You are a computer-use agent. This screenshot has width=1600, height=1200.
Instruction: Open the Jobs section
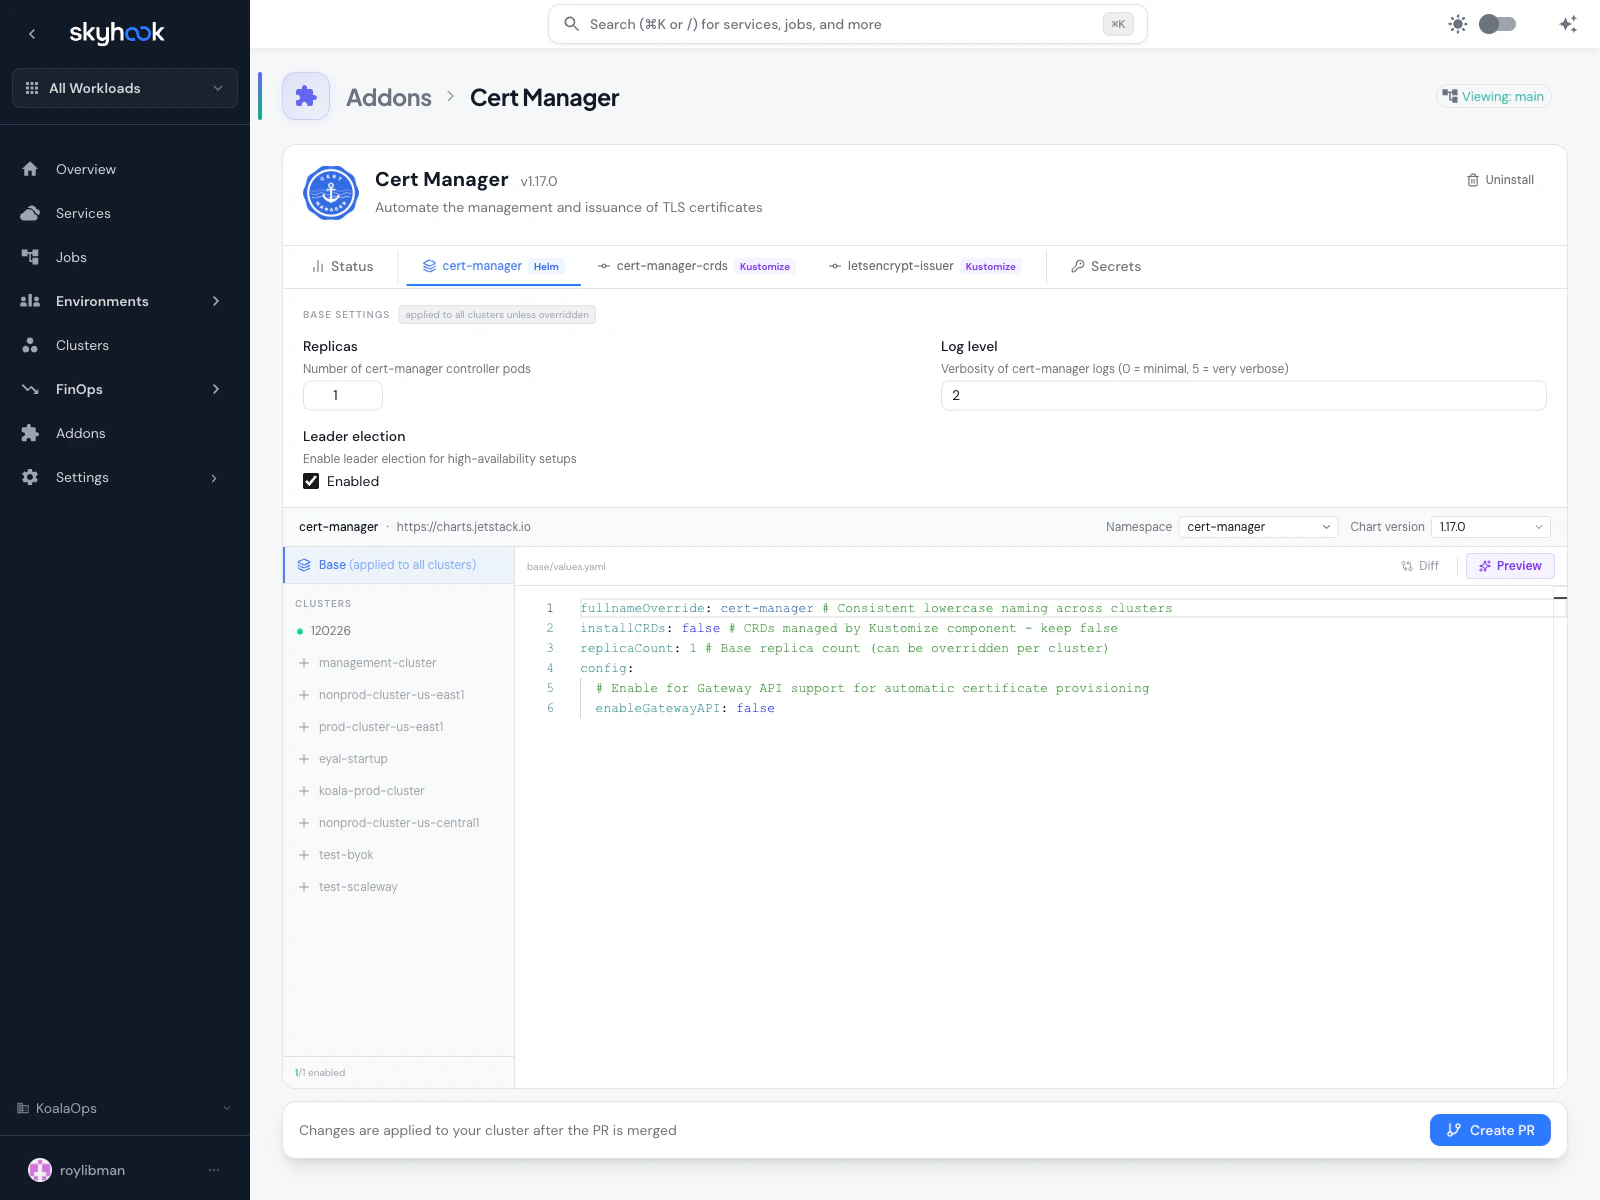pos(71,257)
